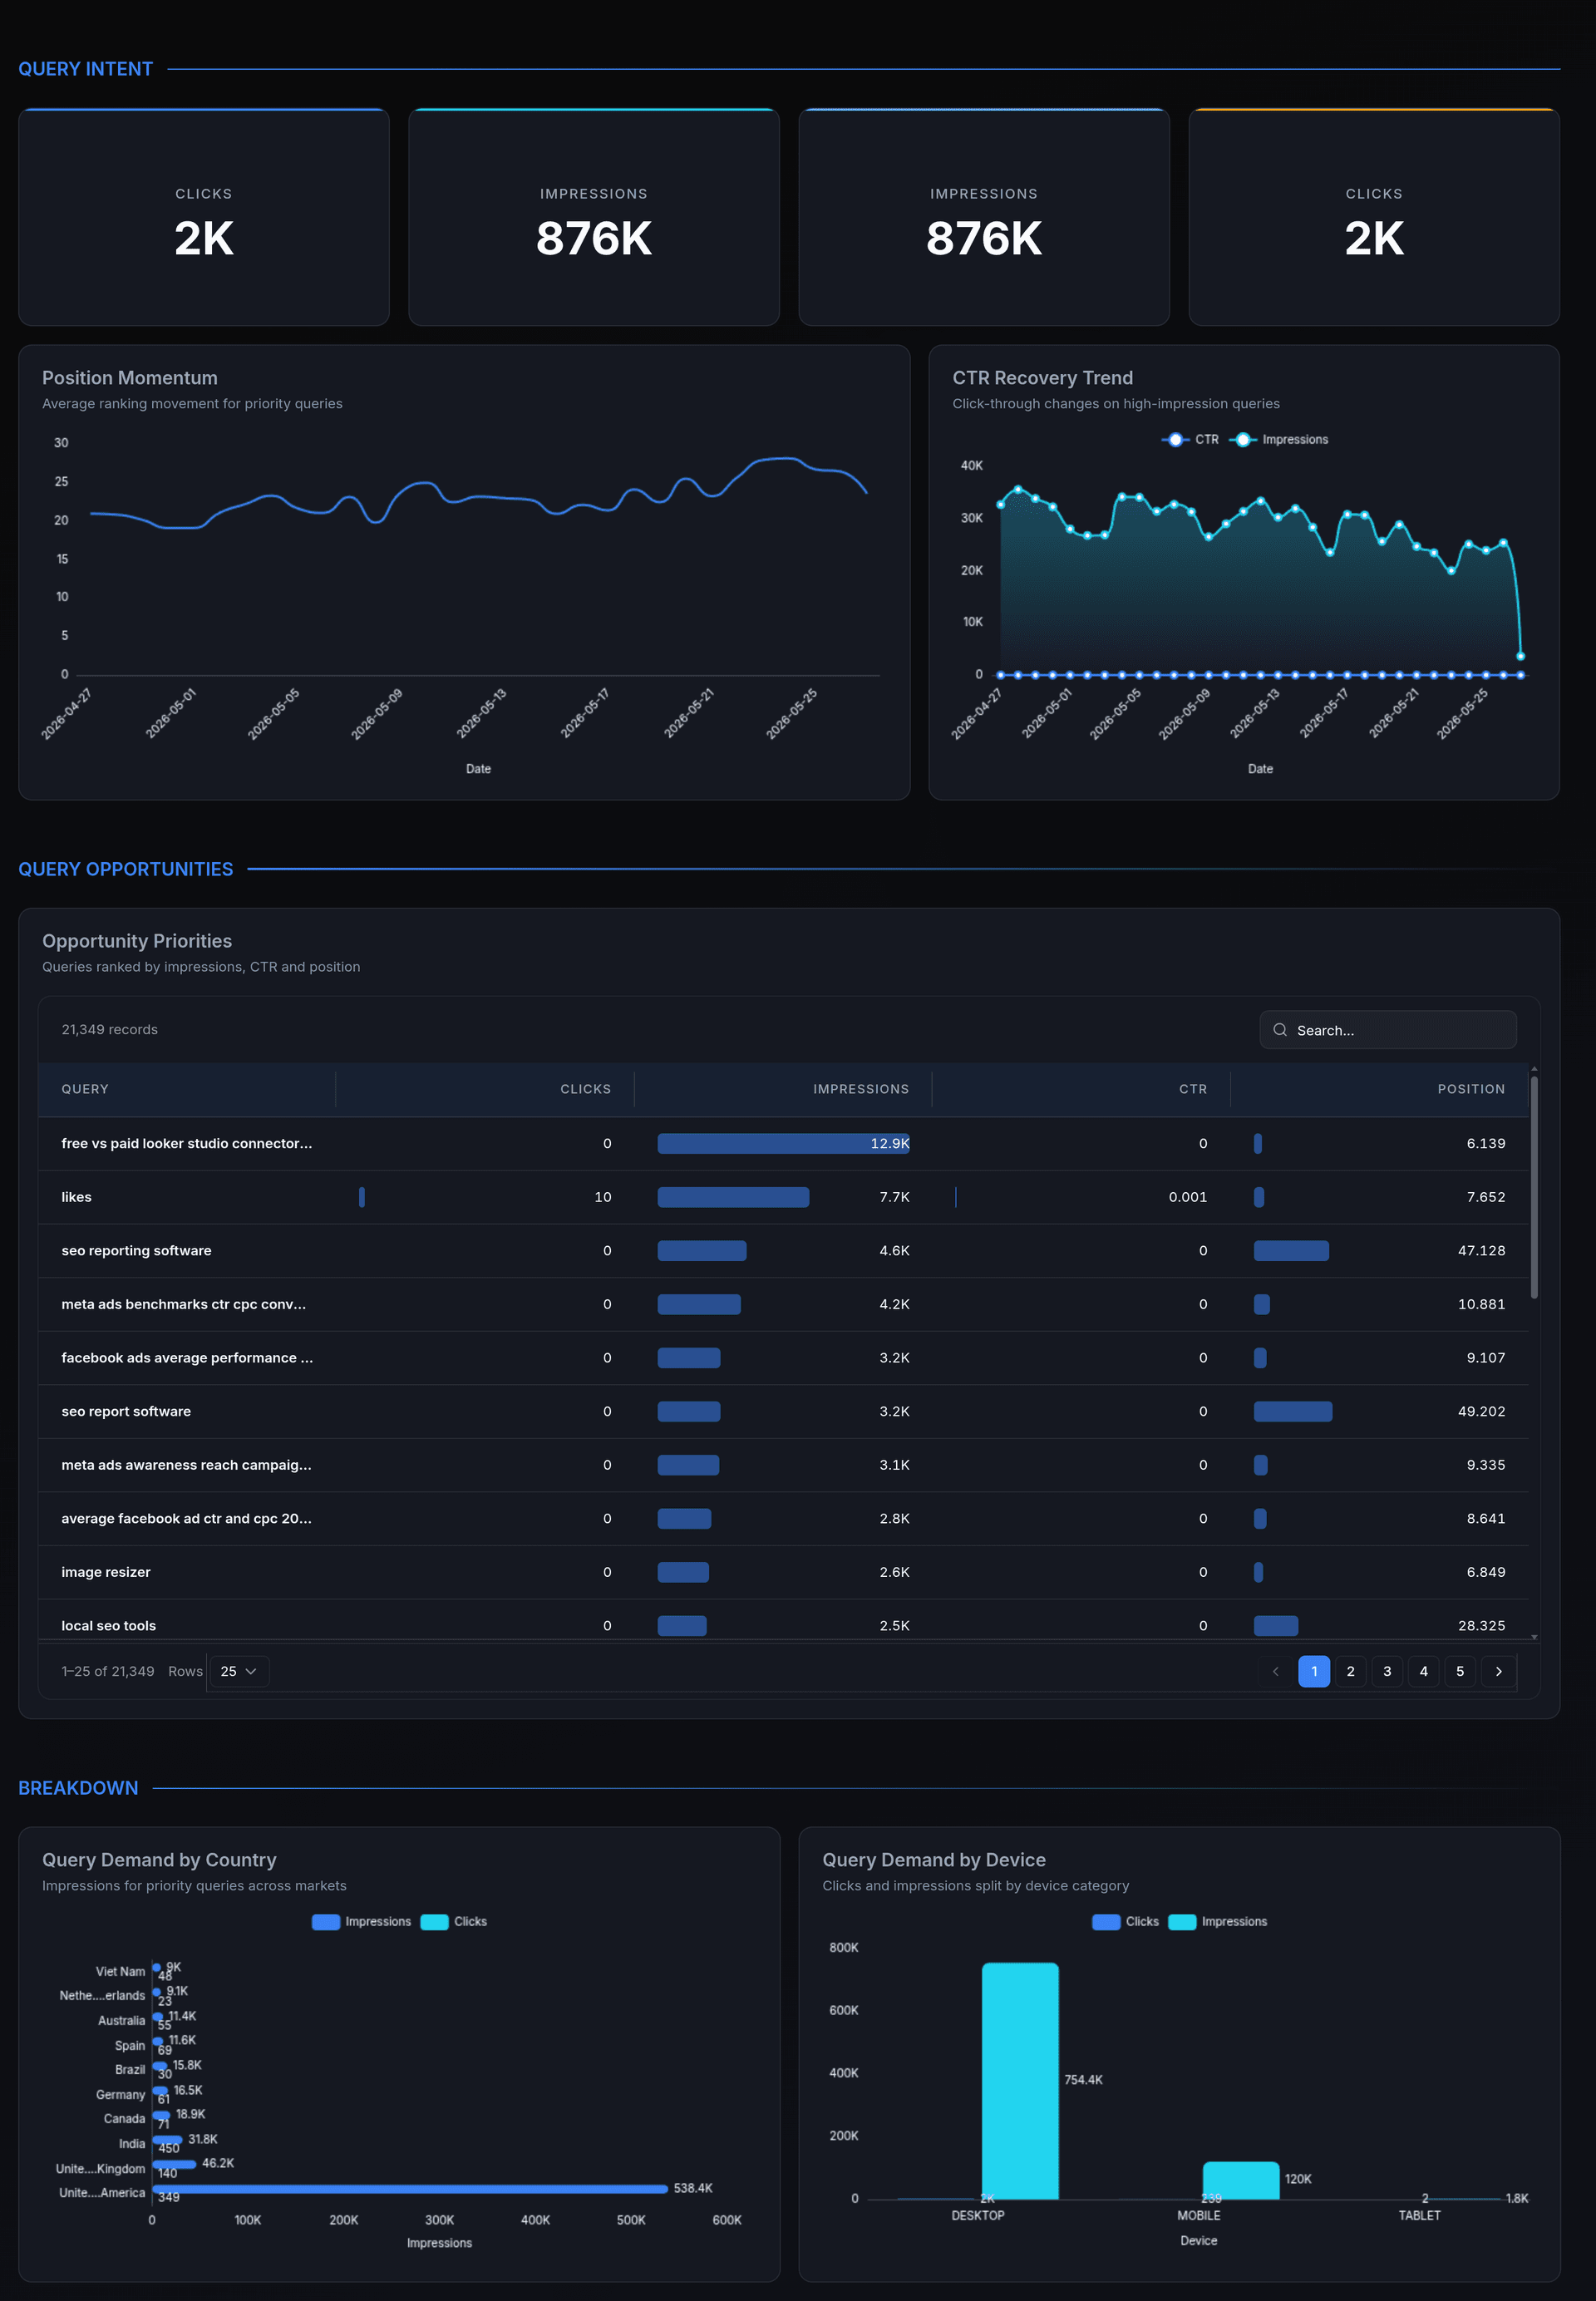The image size is (1596, 2301).
Task: Click the table vertical scrollbar thumb
Action: tap(1534, 1187)
